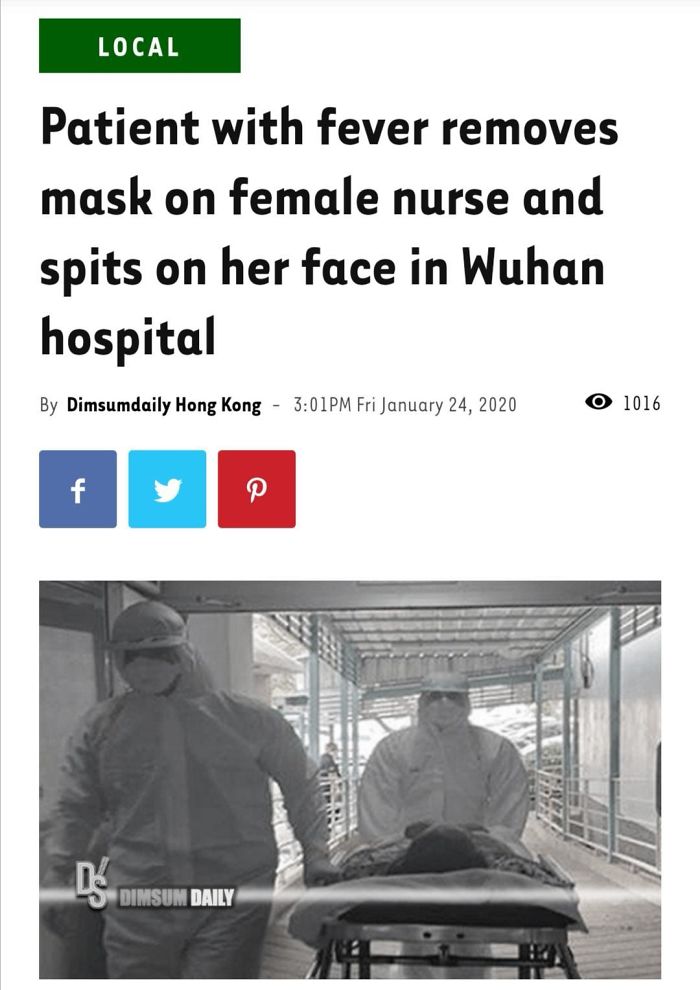Open author link Dimsumdaily Hong Kong
The height and width of the screenshot is (990, 700).
(163, 405)
